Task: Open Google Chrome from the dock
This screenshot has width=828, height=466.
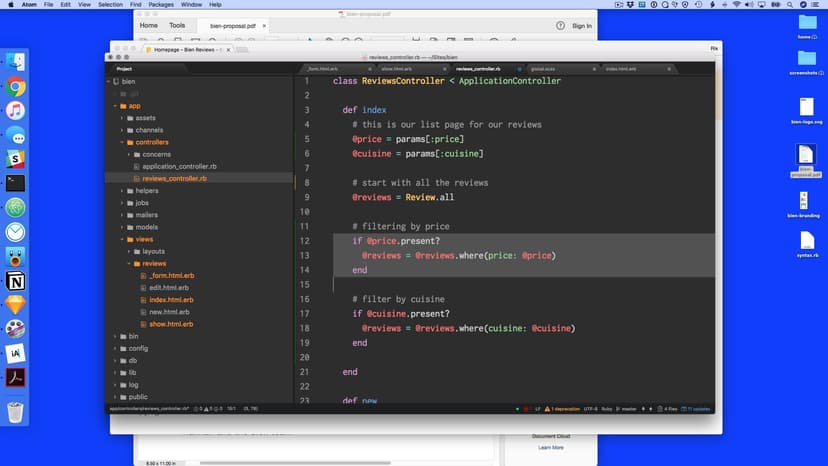Action: (16, 87)
